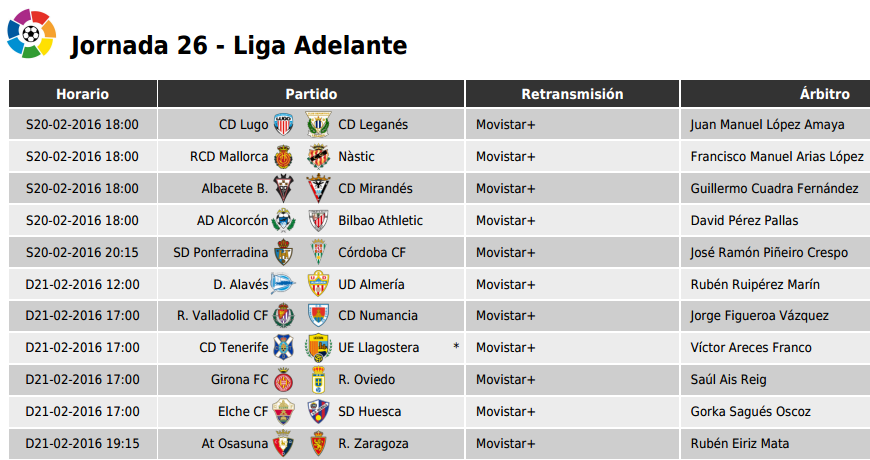Screen dimensions: 870x460
Task: Click the CD Tenerife crest
Action: click(284, 347)
